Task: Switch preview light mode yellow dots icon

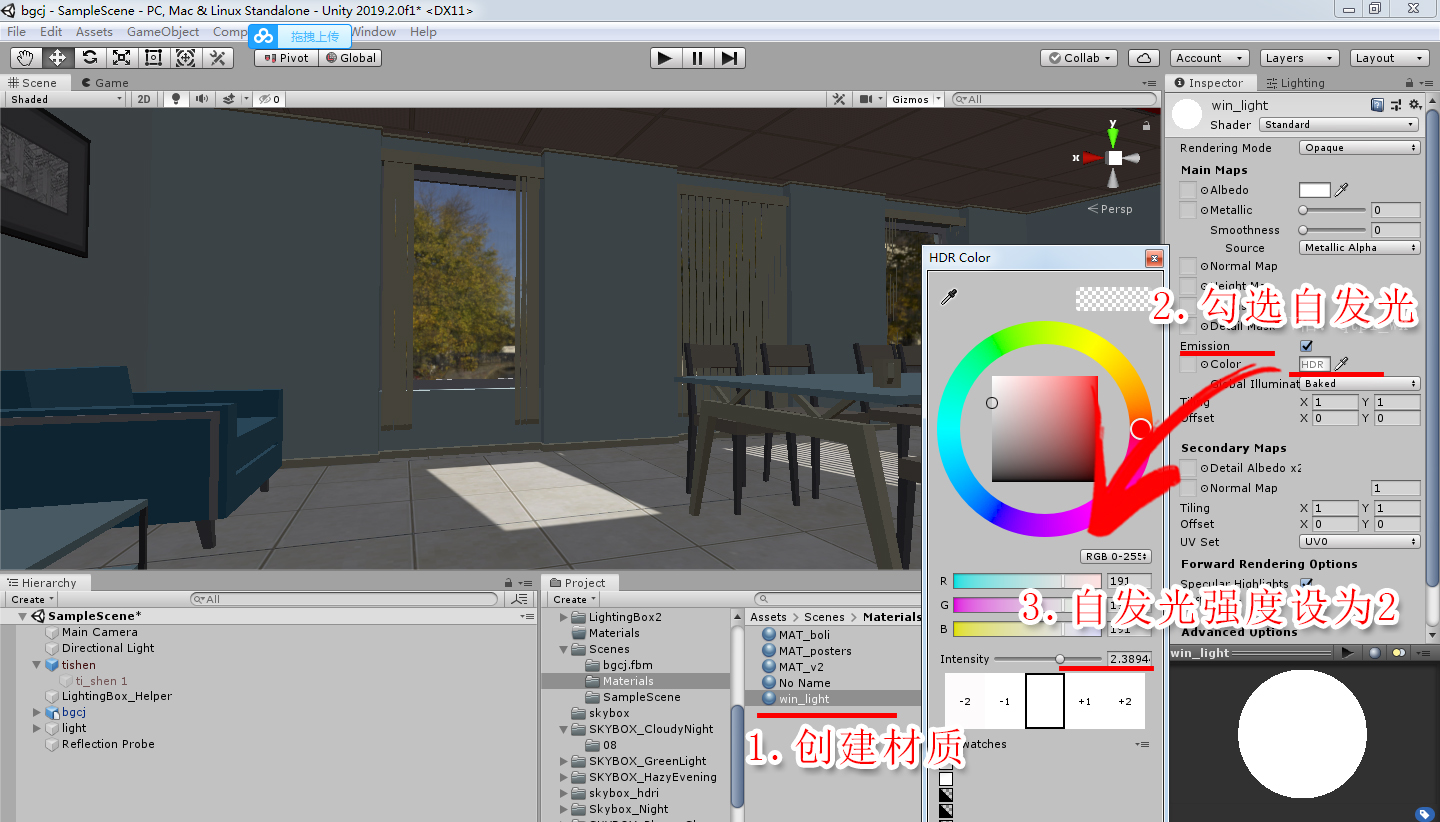Action: click(1398, 653)
